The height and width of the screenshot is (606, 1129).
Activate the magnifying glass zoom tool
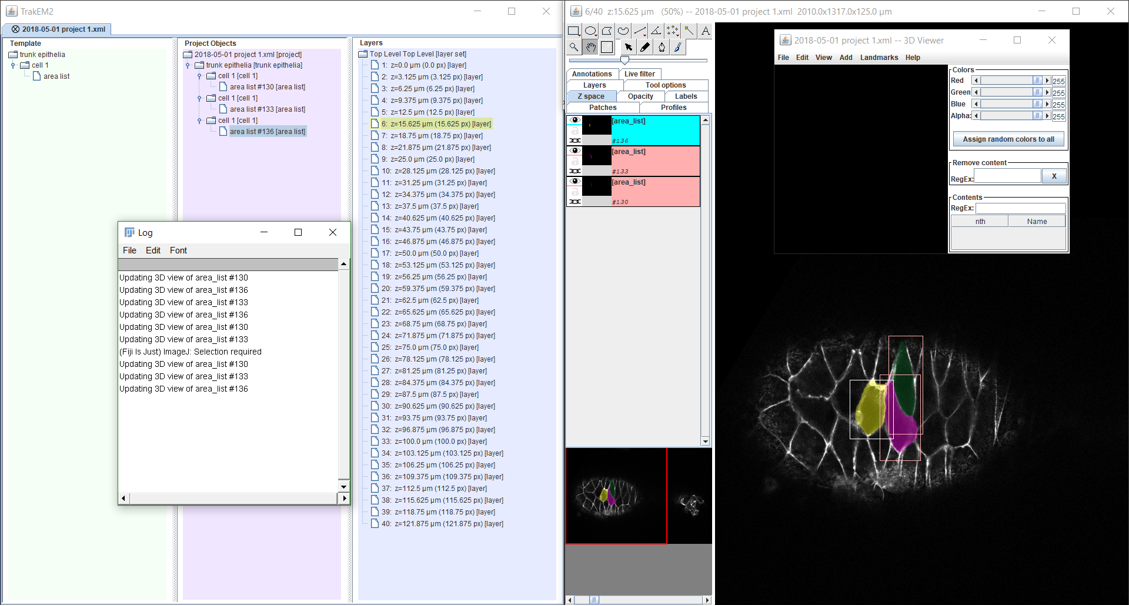(x=574, y=47)
